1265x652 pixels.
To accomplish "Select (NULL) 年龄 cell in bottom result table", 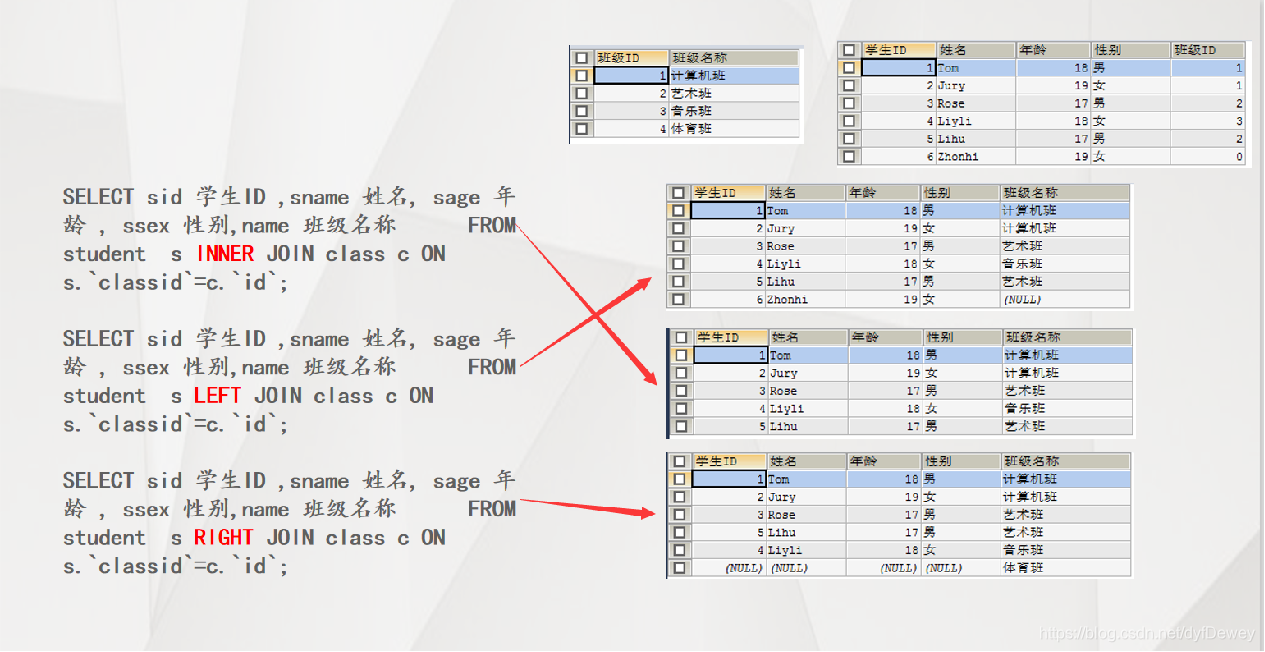I will pyautogui.click(x=884, y=567).
